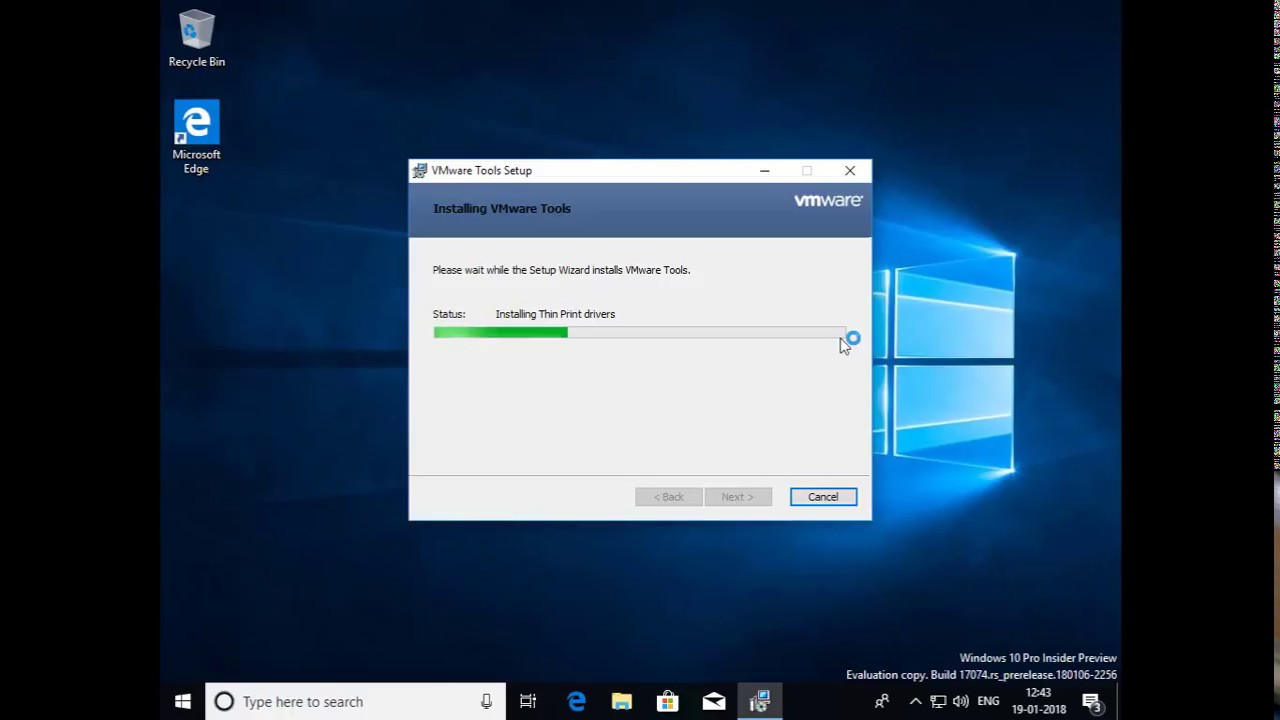
Task: Open the clock and calendar flyout
Action: (x=1038, y=701)
